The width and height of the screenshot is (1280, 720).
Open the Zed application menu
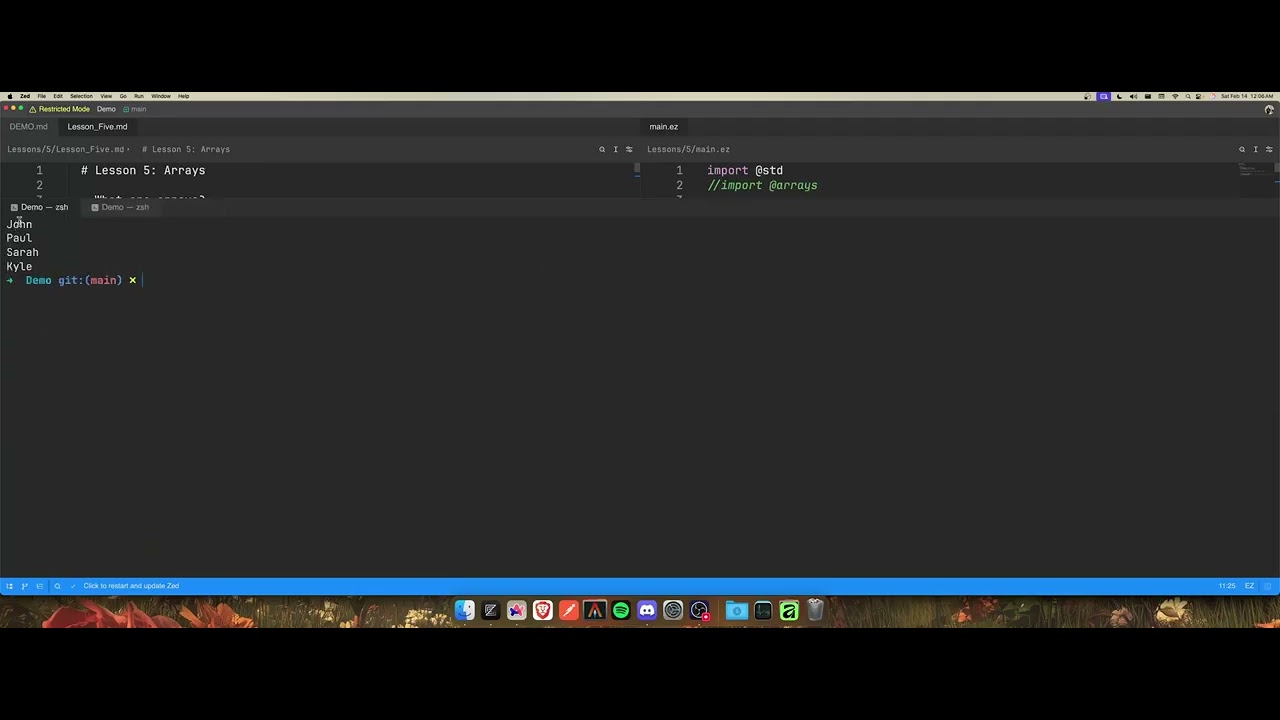[25, 96]
